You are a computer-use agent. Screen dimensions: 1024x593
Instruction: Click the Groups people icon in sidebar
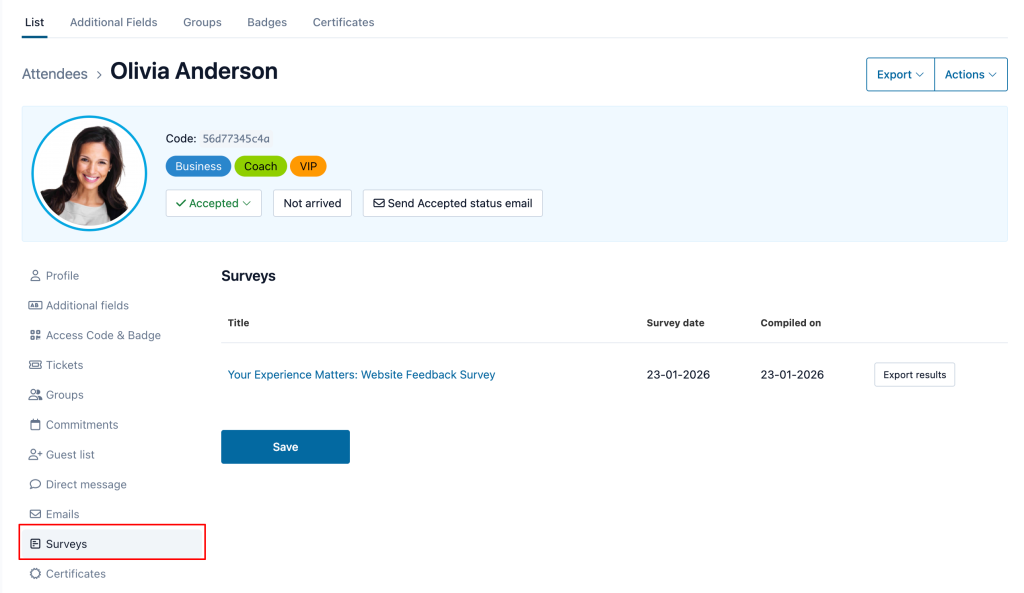point(35,395)
